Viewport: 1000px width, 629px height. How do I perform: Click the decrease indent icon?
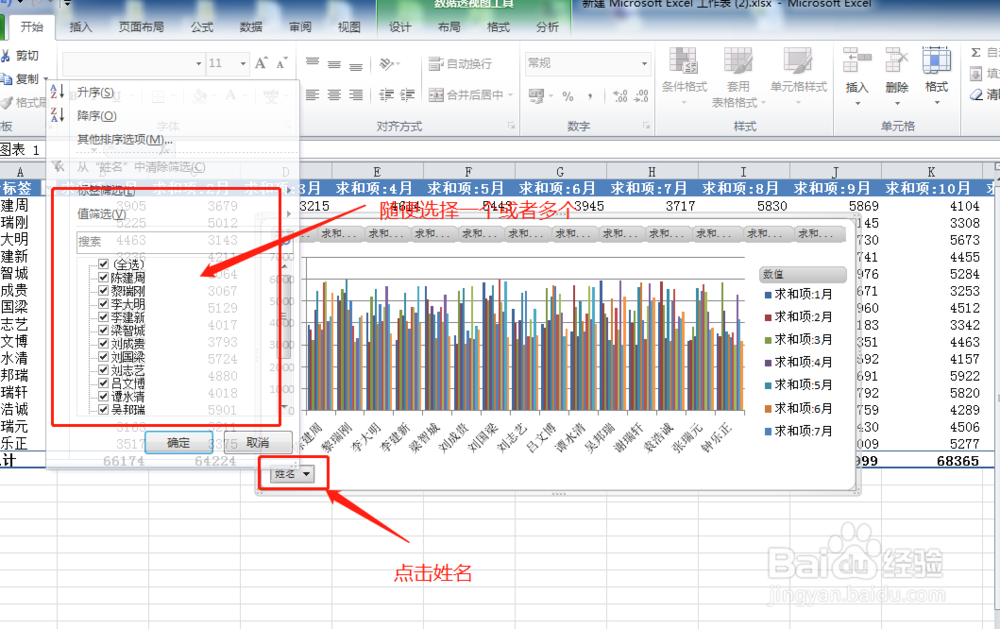coord(386,95)
